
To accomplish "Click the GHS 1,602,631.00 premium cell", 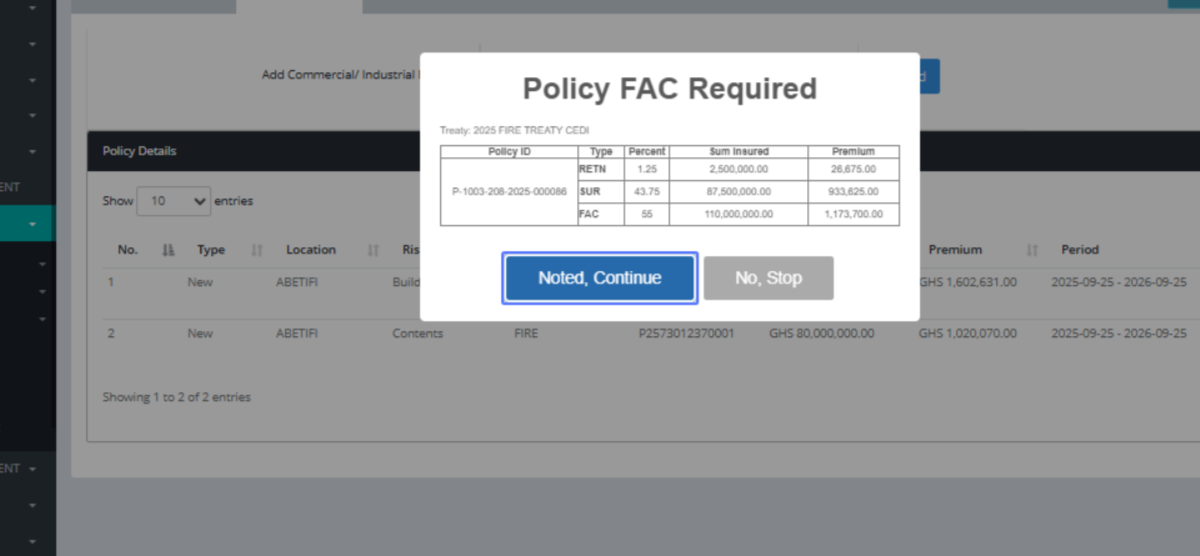I will click(967, 282).
